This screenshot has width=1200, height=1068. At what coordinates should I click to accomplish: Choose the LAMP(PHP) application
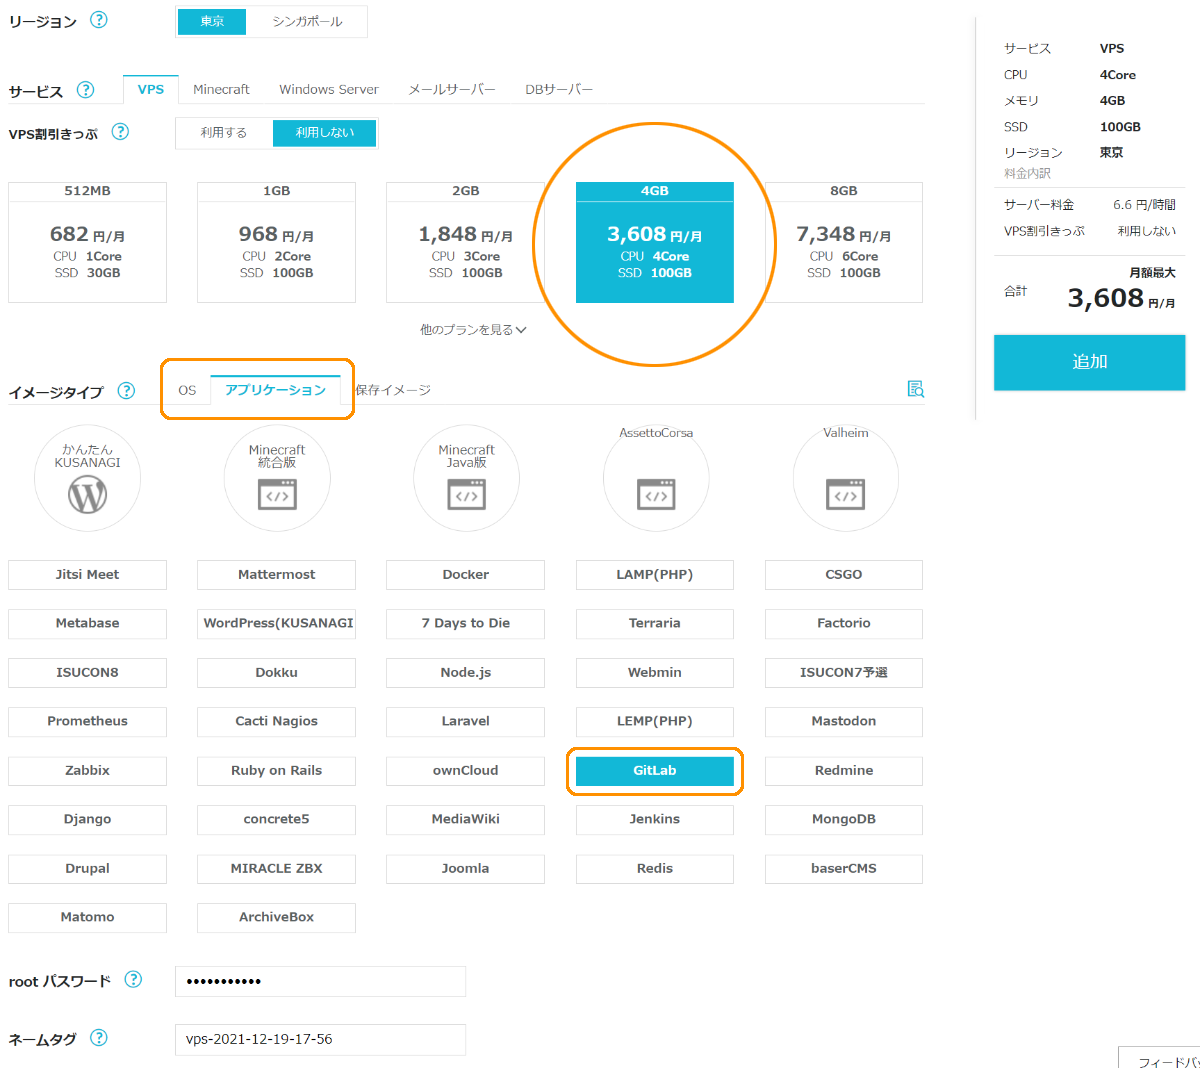click(655, 575)
